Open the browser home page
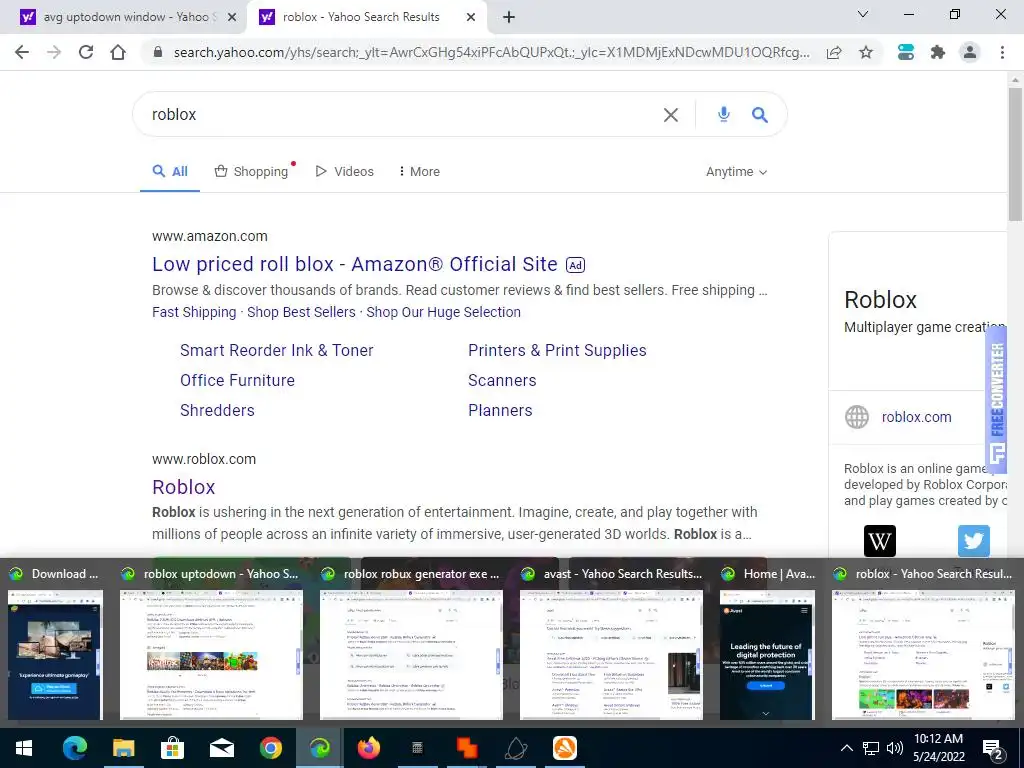This screenshot has width=1024, height=768. (x=118, y=52)
